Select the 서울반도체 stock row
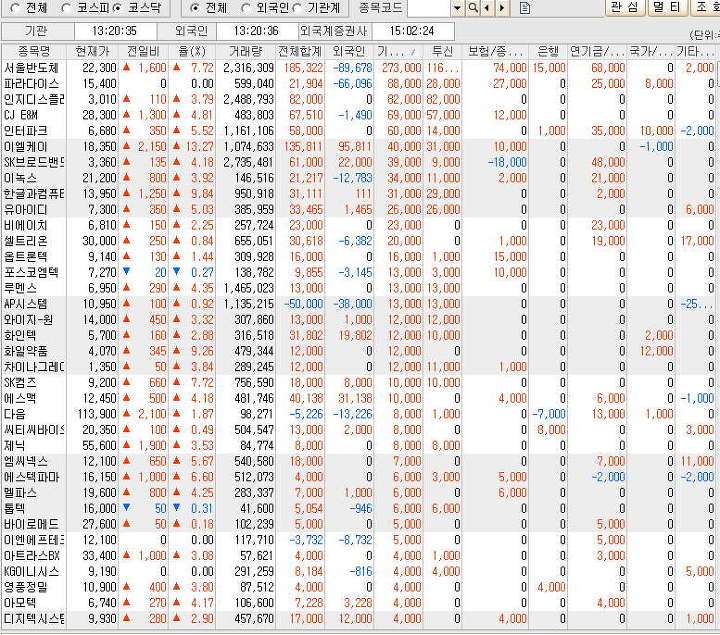The image size is (720, 635). pyautogui.click(x=359, y=68)
